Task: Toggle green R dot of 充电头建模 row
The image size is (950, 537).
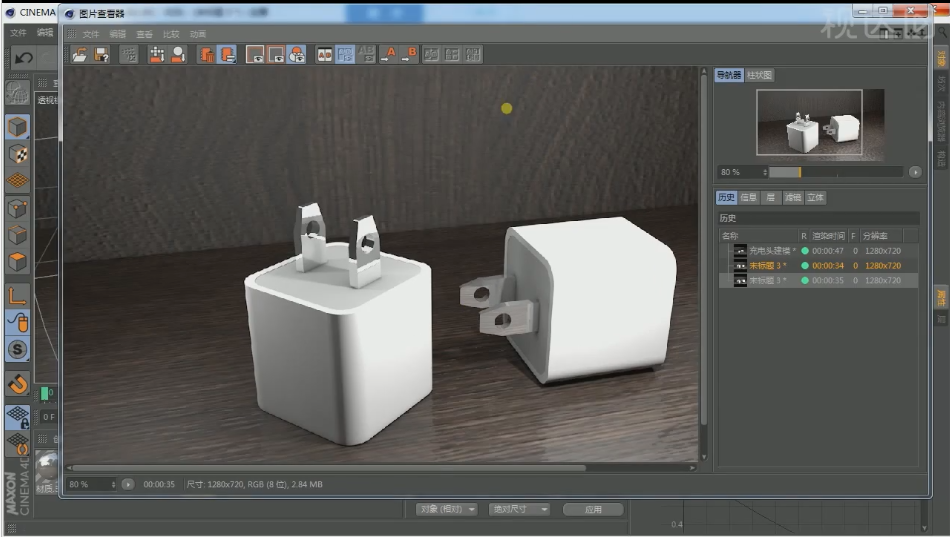Action: (805, 251)
